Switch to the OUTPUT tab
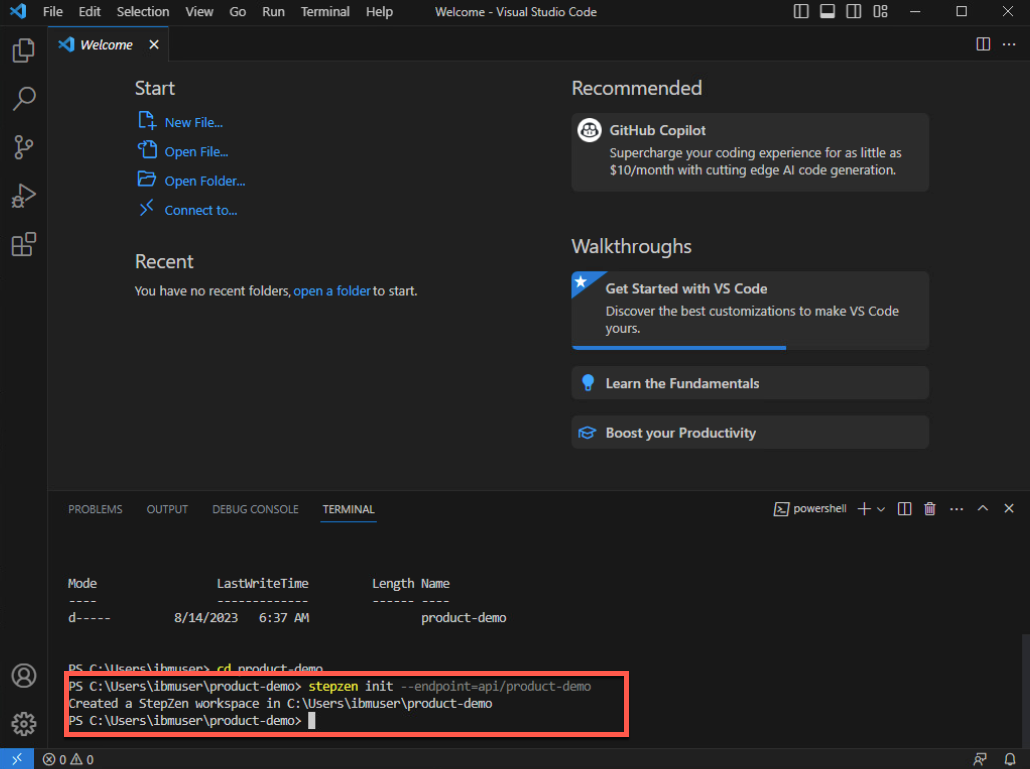The width and height of the screenshot is (1030, 769). (x=167, y=509)
